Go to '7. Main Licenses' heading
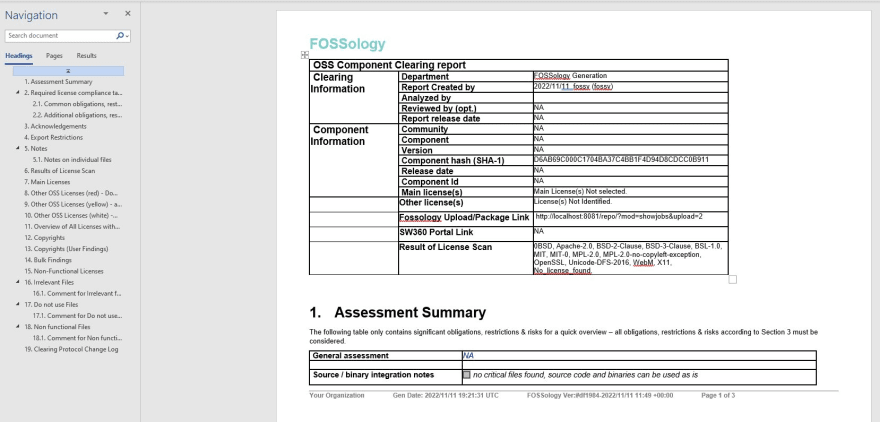The width and height of the screenshot is (880, 422). click(x=47, y=182)
